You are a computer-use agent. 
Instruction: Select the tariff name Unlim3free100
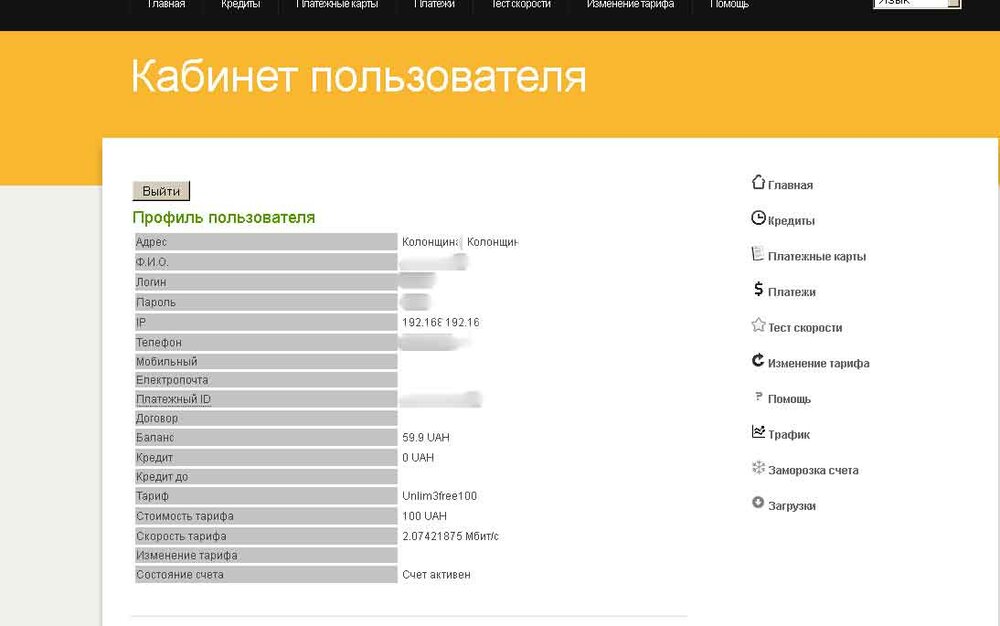coord(439,496)
